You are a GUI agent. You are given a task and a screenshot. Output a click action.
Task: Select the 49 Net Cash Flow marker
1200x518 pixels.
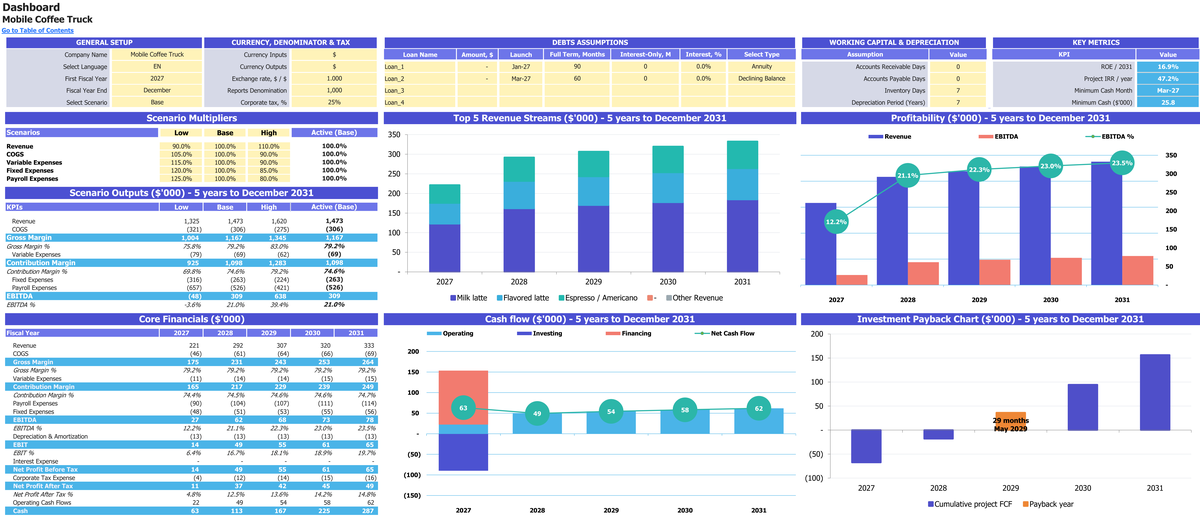(x=537, y=414)
